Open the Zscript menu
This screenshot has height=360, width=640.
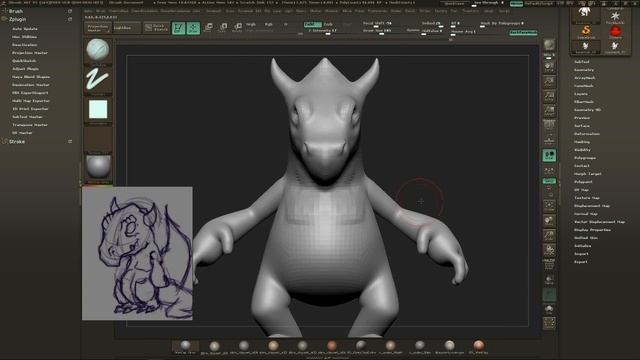pos(504,11)
